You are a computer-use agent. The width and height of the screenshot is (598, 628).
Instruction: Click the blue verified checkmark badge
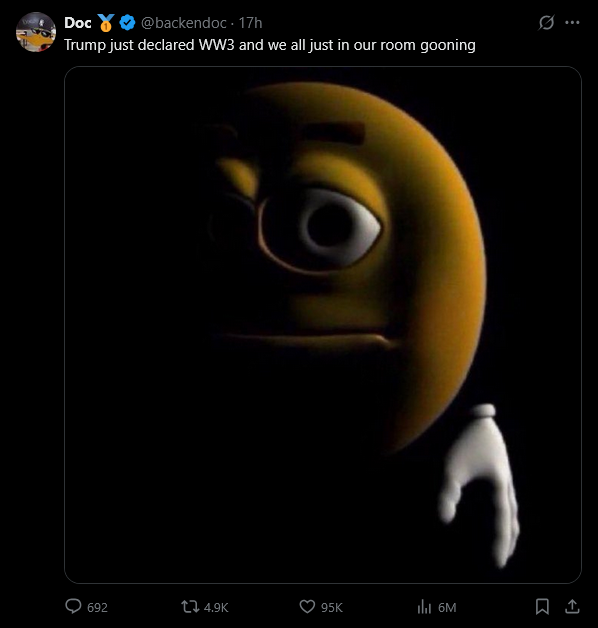[127, 22]
